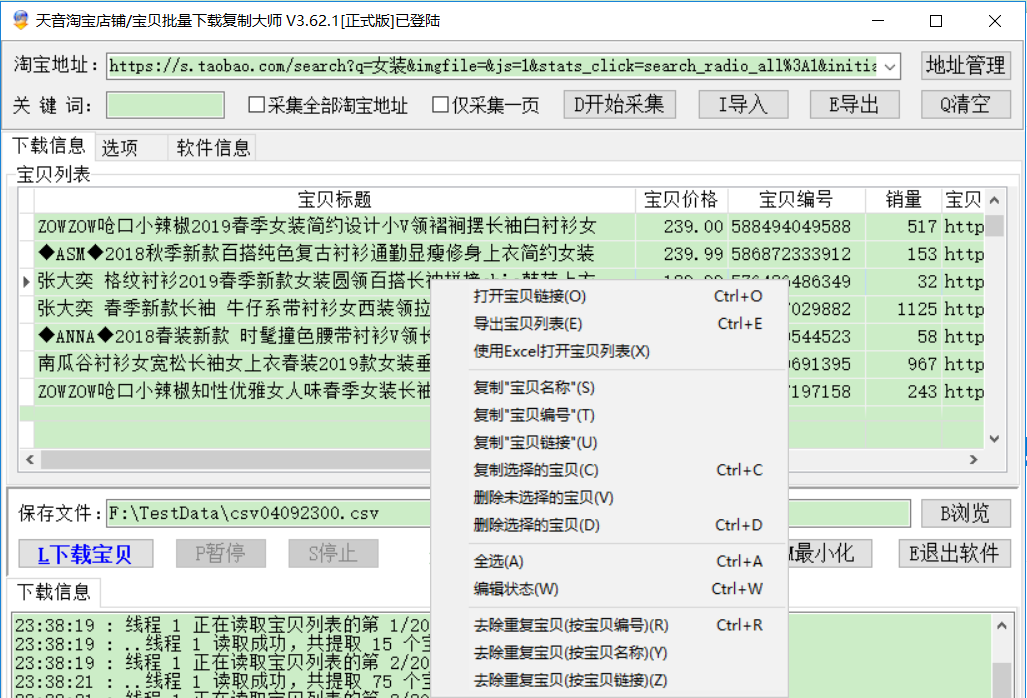Viewport: 1027px width, 698px height.
Task: Select 去除重复宝贝(按宝贝编号)(R) option
Action: pos(570,626)
